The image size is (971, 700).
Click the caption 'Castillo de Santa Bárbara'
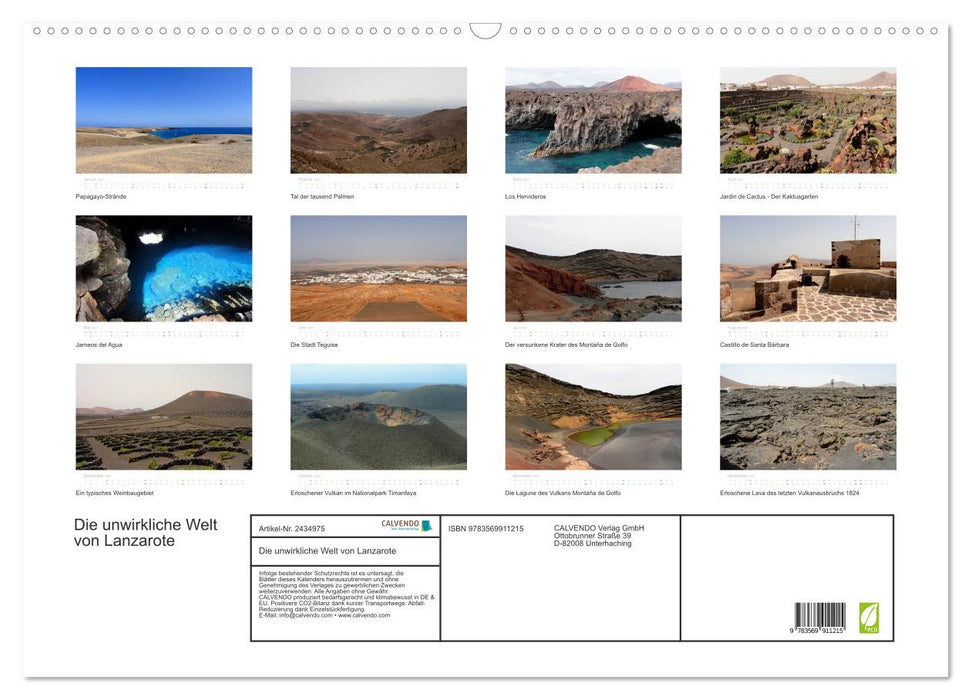coord(754,345)
